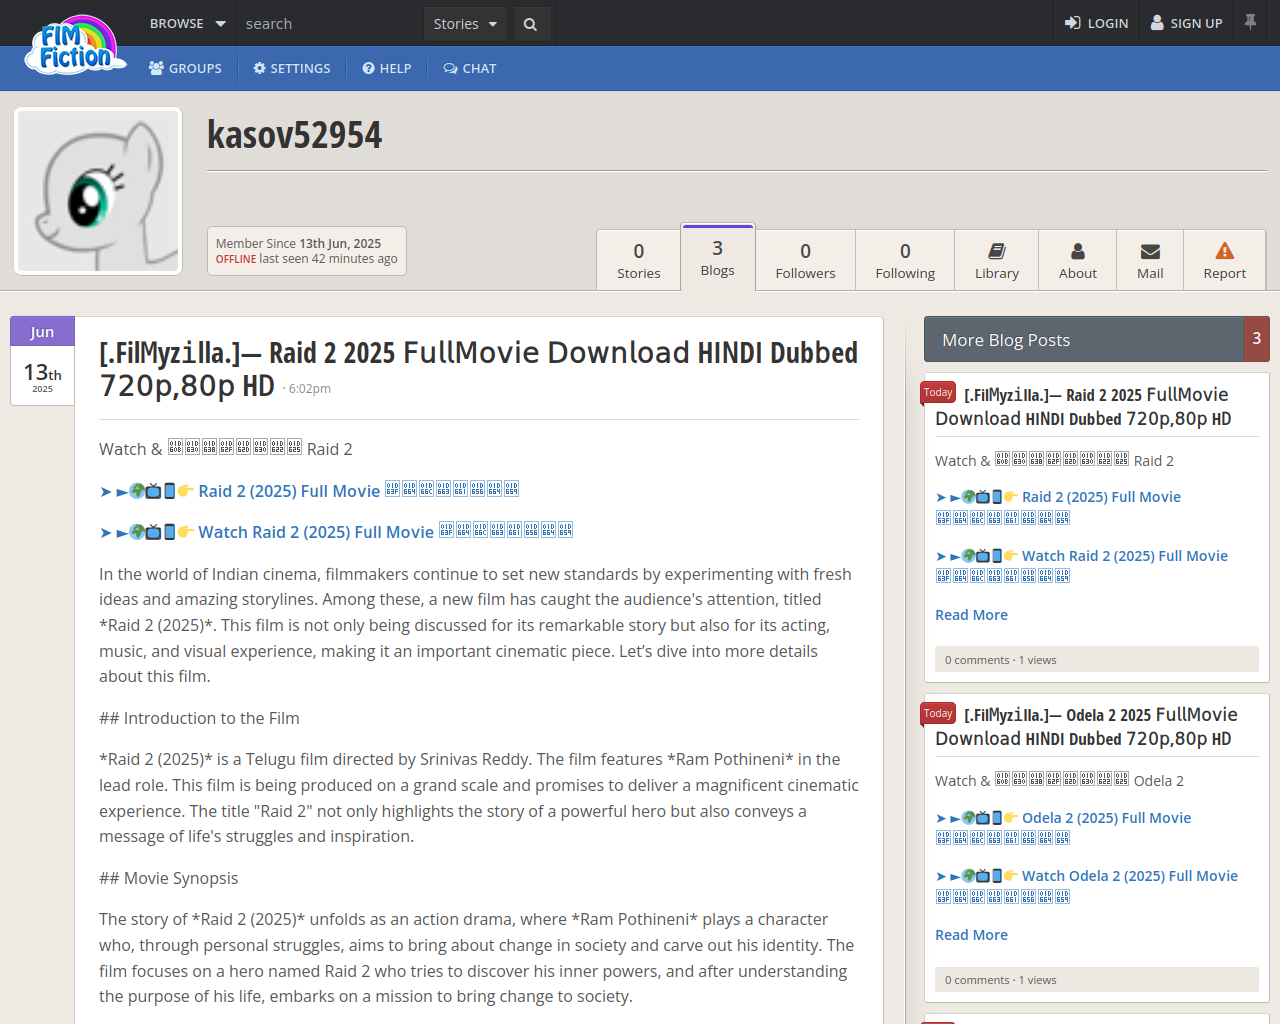Click Read More under Odela 2 post
Image resolution: width=1280 pixels, height=1024 pixels.
point(971,935)
